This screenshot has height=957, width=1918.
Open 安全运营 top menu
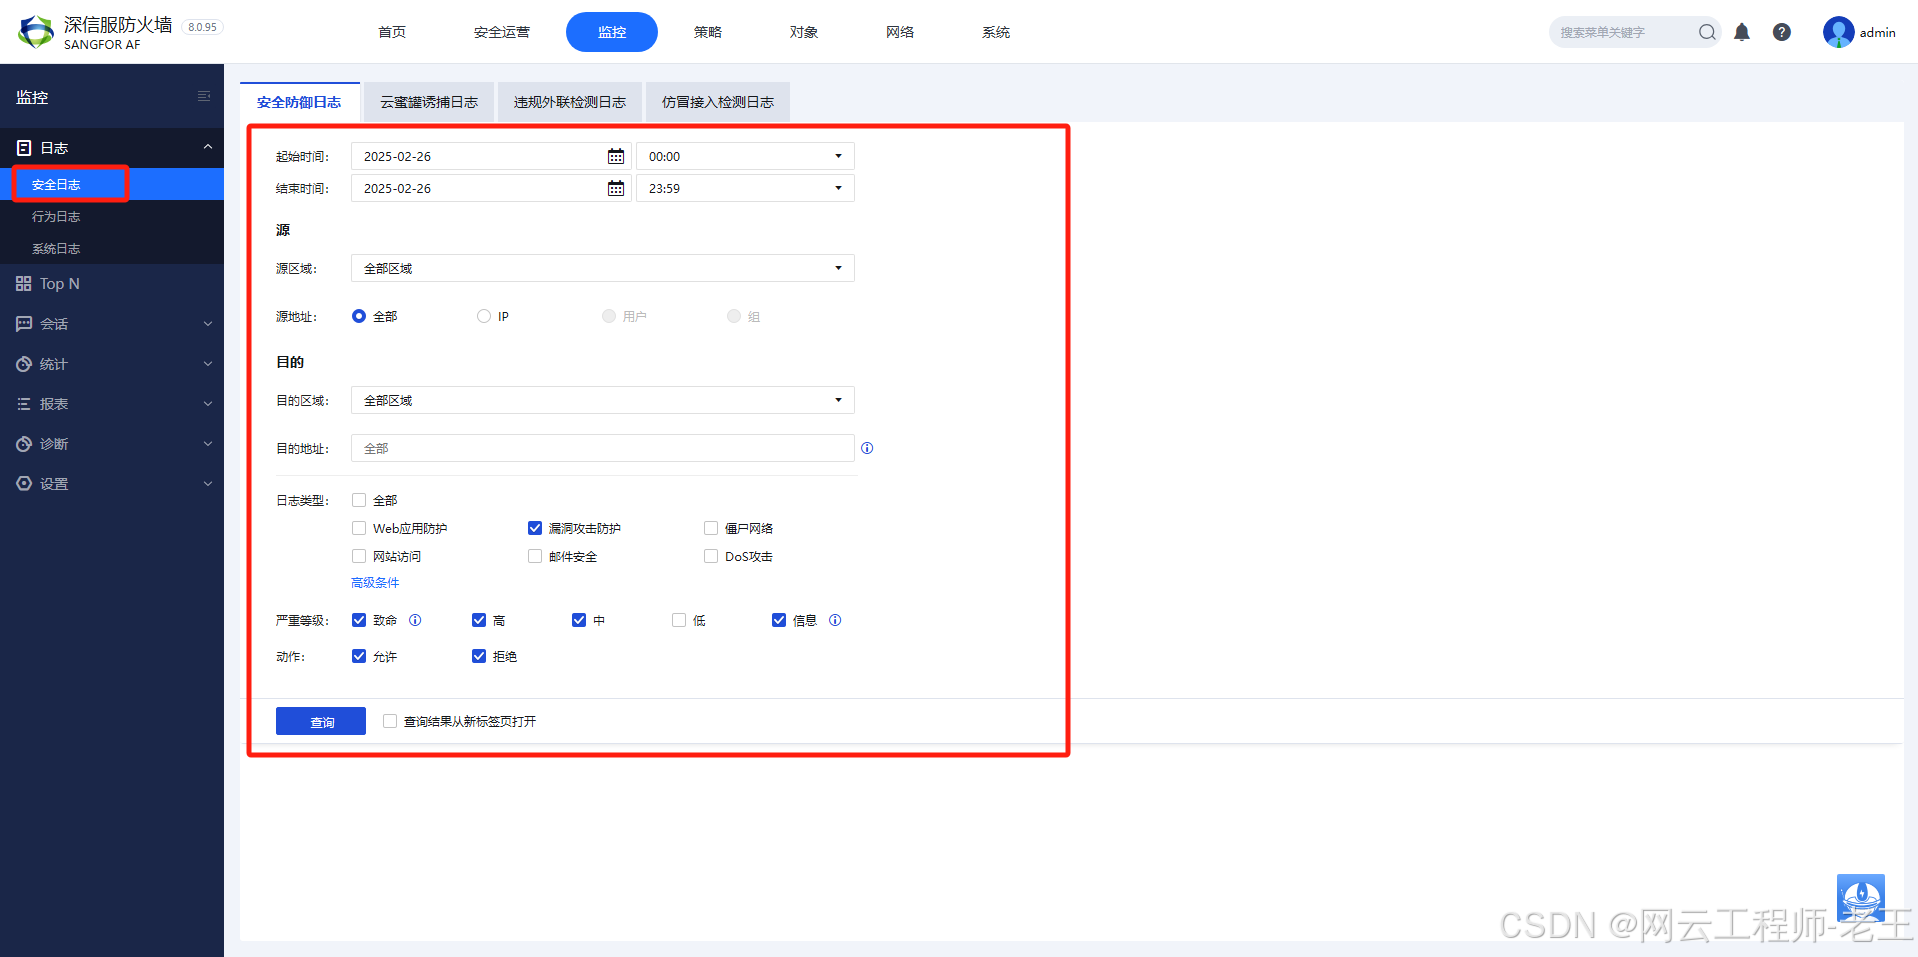coord(502,32)
